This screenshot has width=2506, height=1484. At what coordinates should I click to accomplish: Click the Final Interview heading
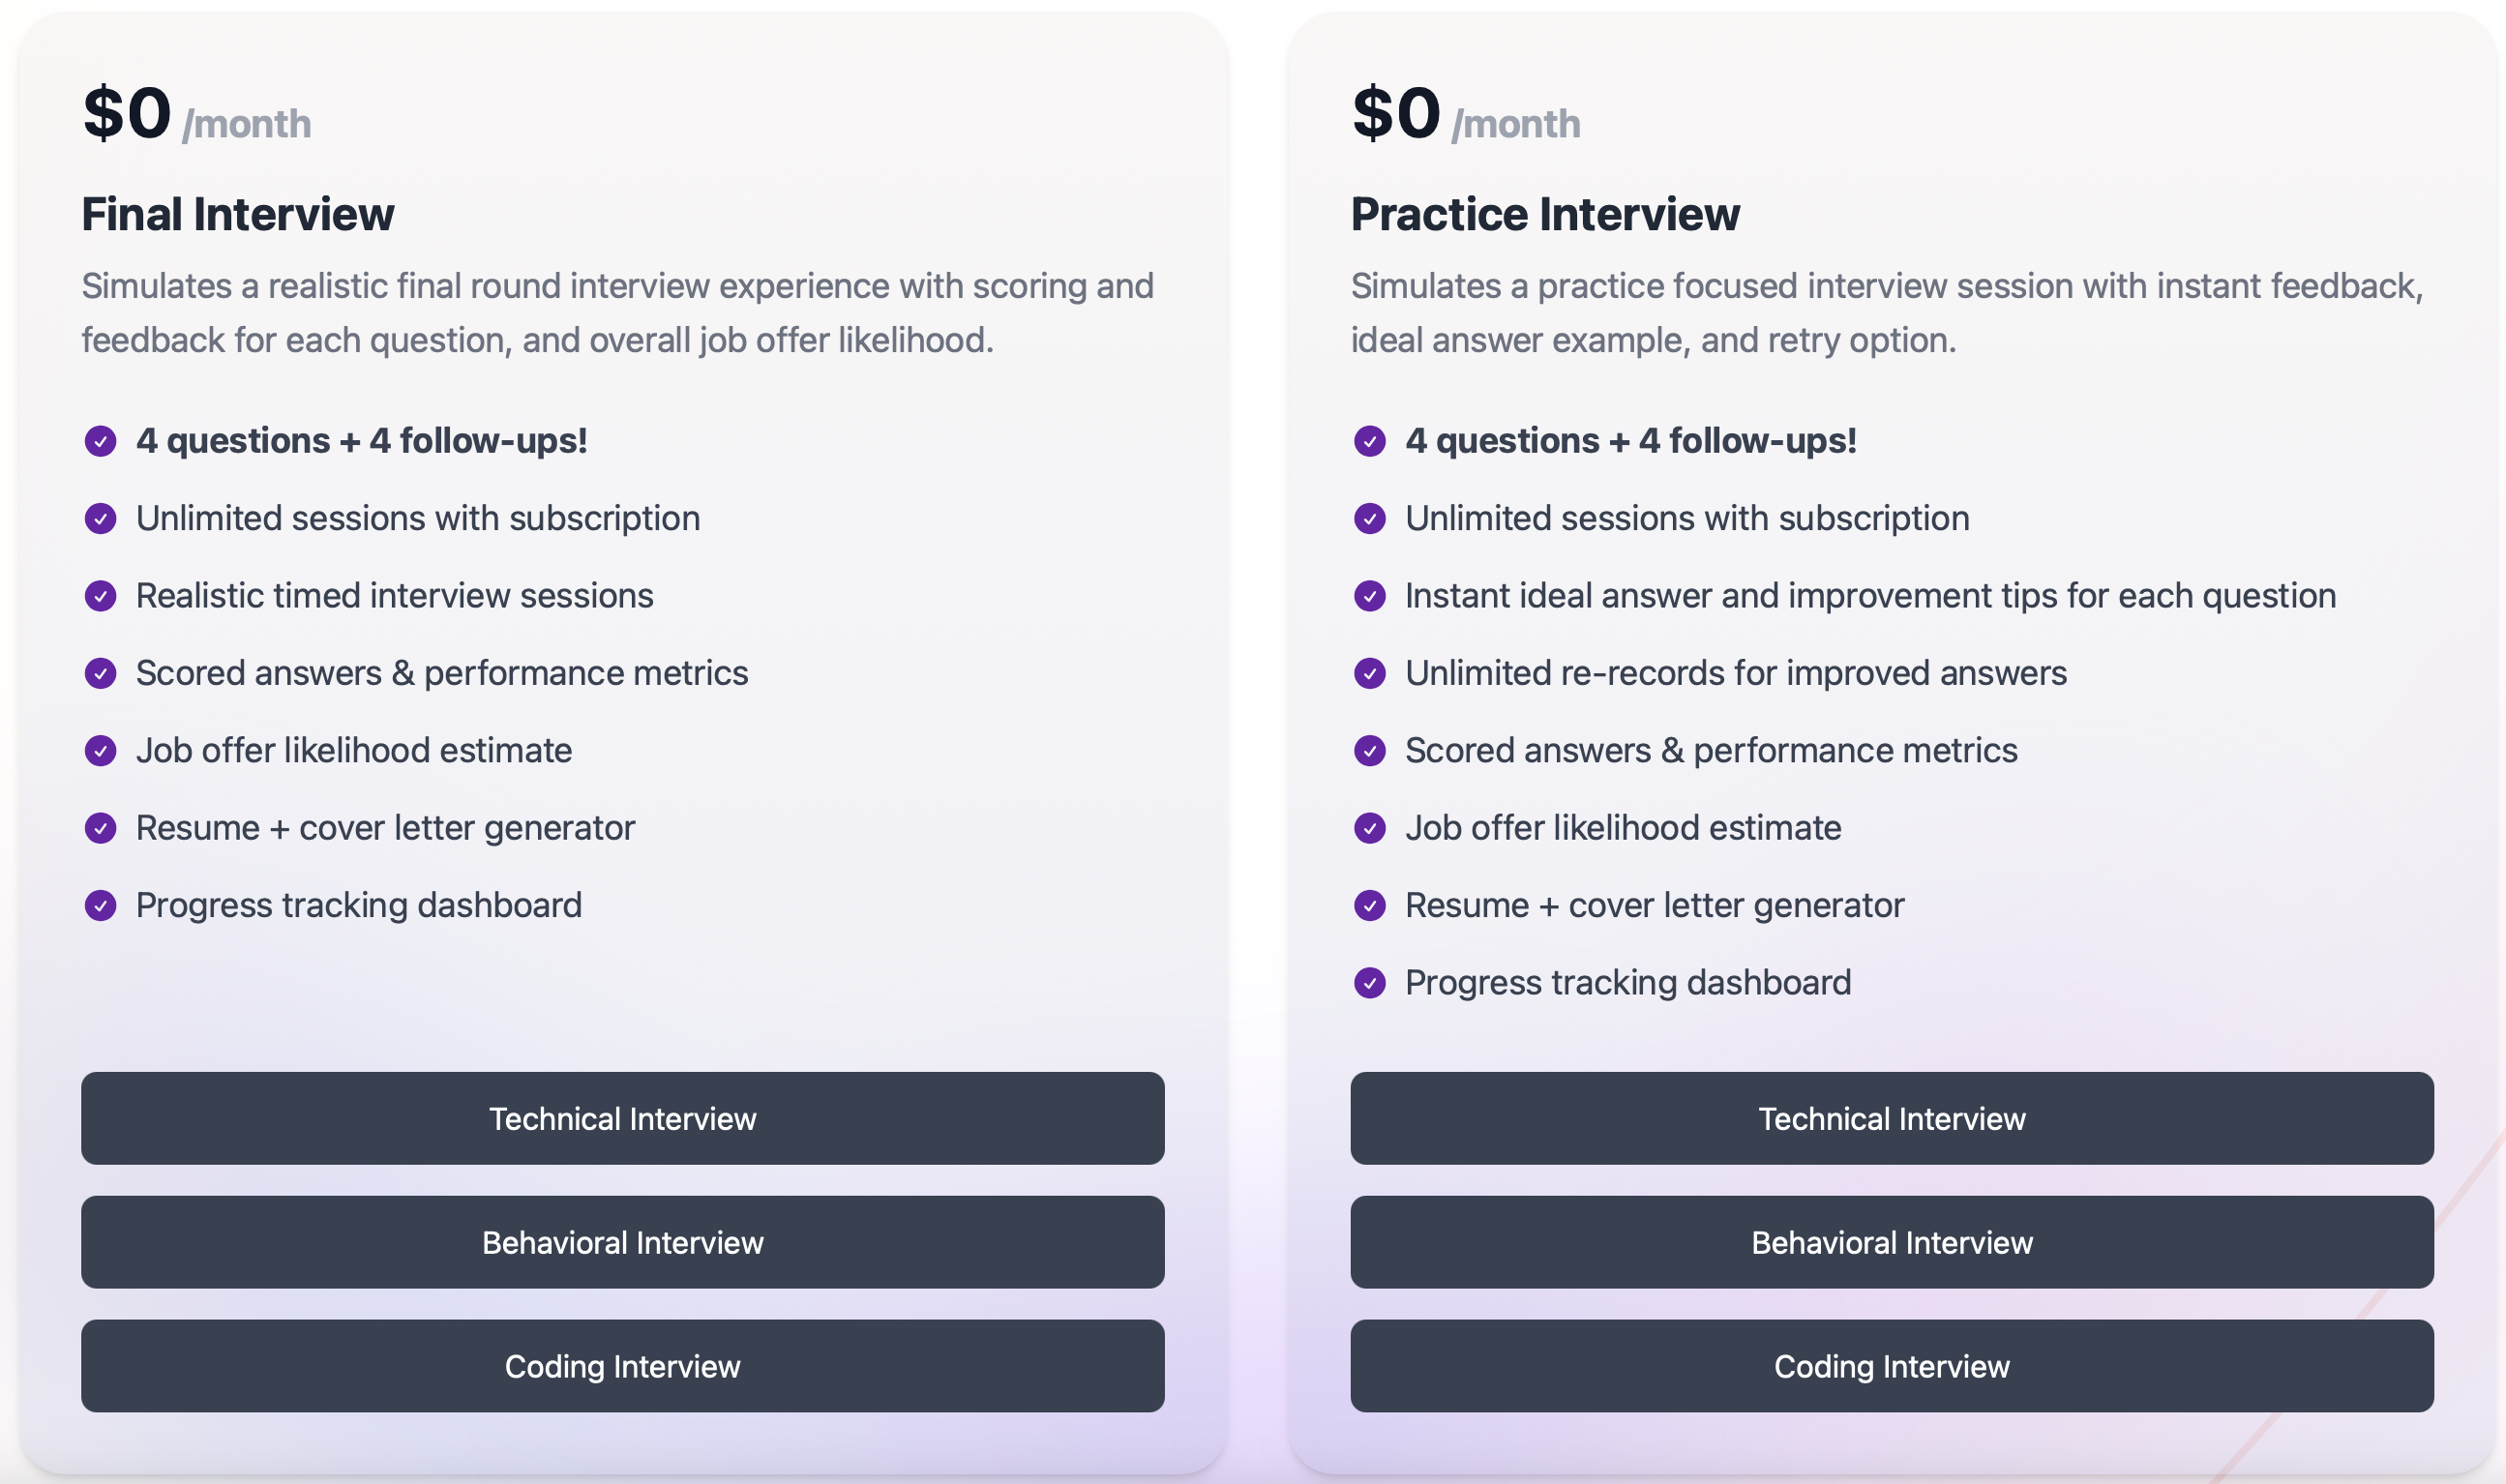point(238,214)
